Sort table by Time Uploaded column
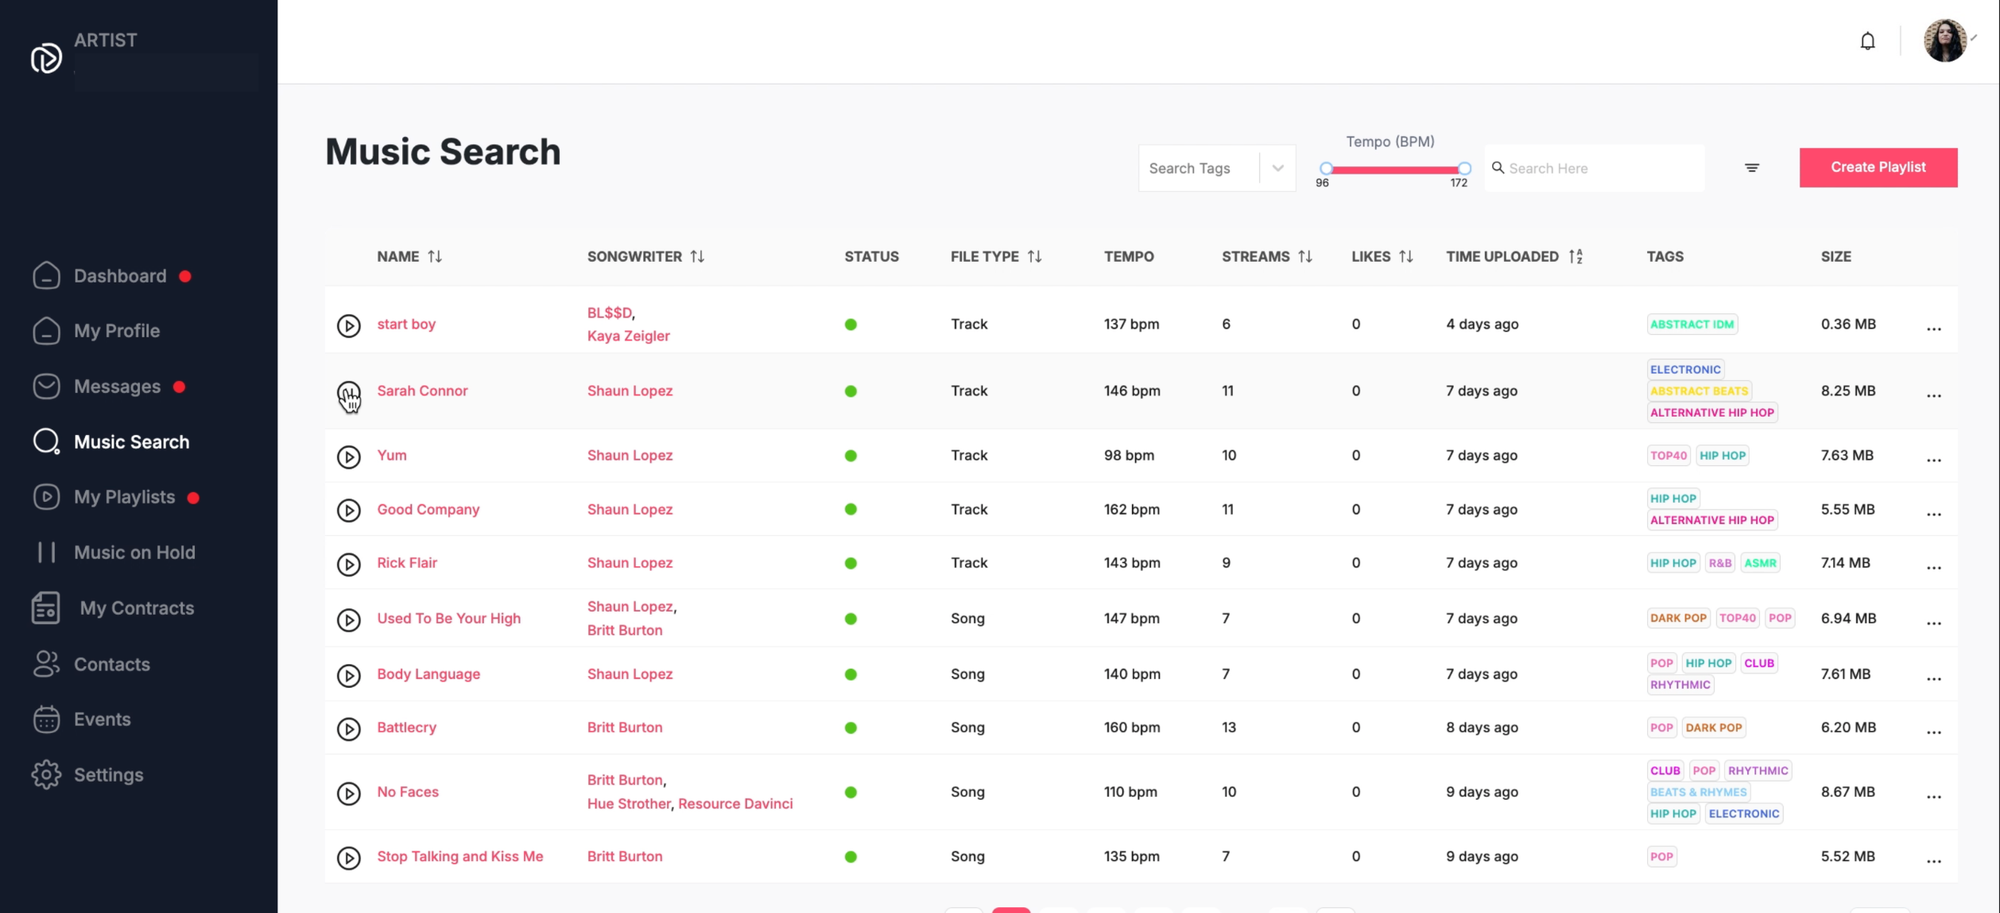The width and height of the screenshot is (2000, 913). click(1575, 257)
